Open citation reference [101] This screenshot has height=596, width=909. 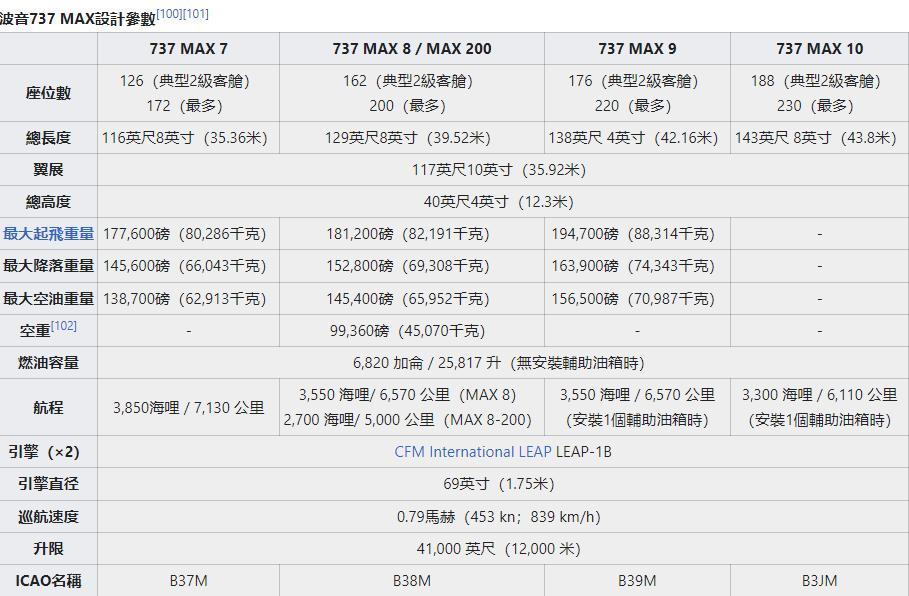pos(196,14)
